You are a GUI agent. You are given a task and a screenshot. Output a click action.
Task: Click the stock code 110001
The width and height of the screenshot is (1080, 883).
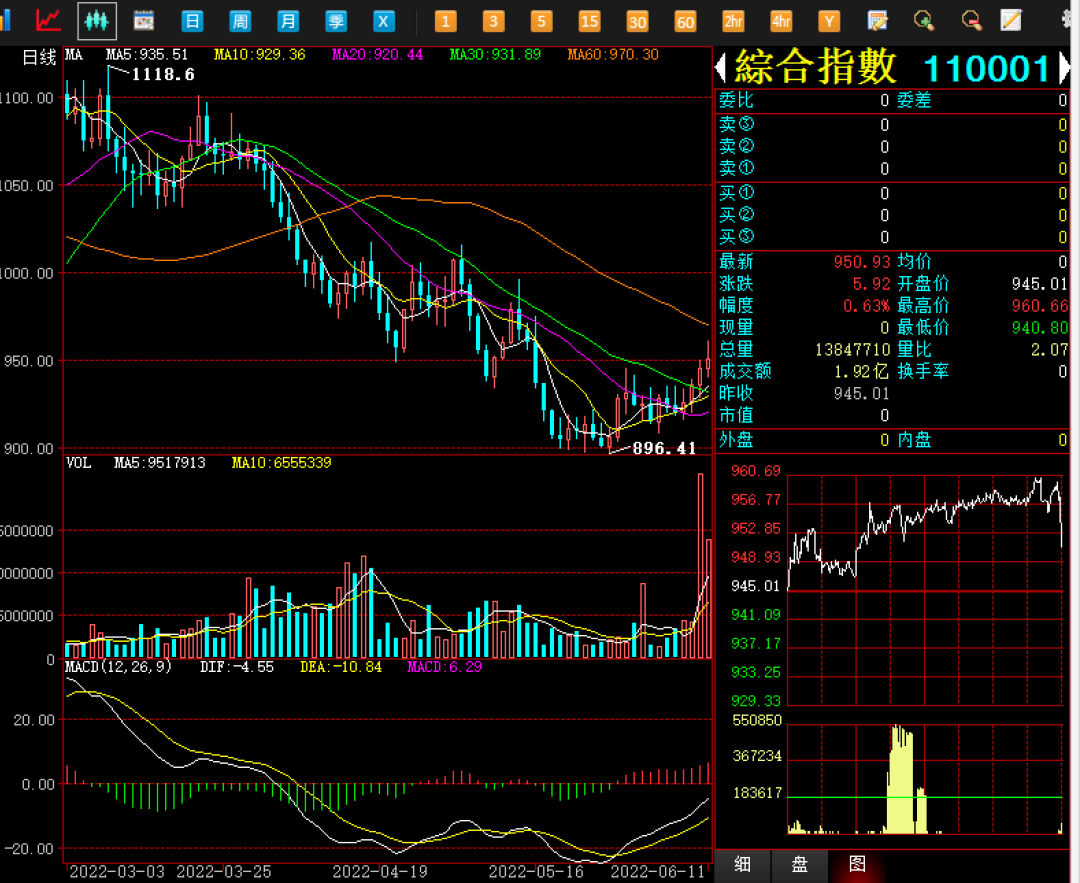click(987, 68)
